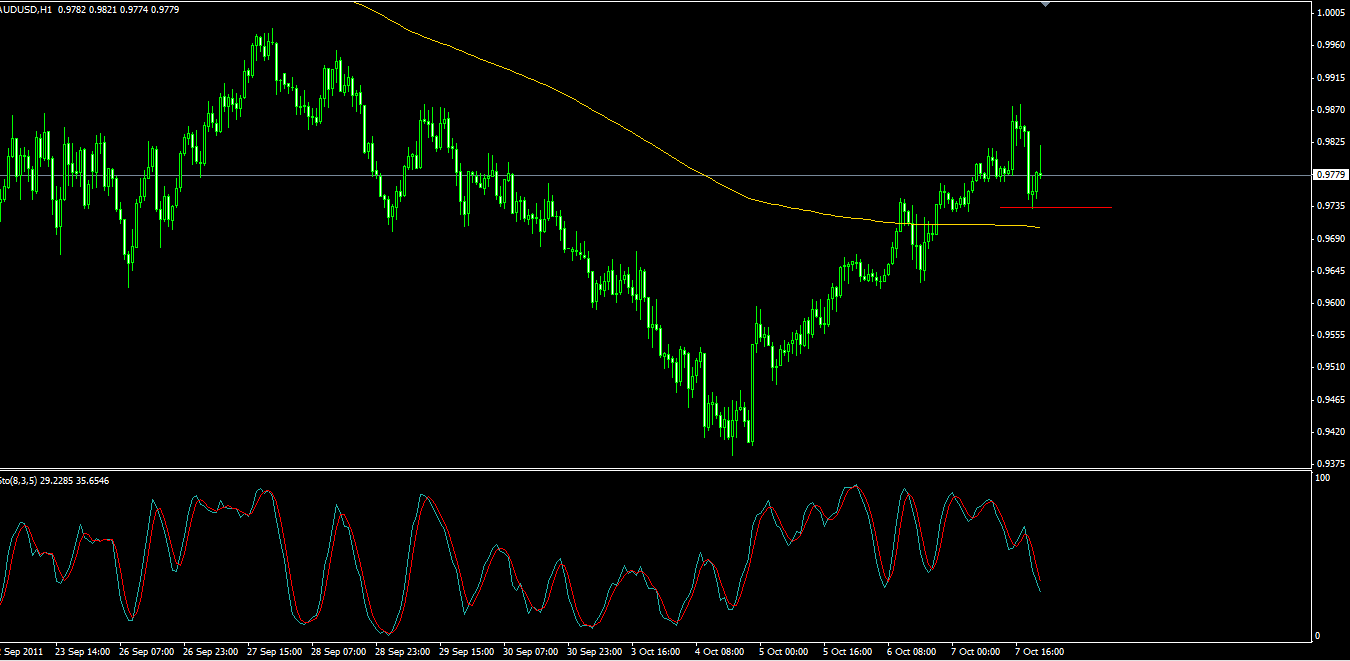Click the 5 Oct 16:00 time label
The height and width of the screenshot is (661, 1350).
849,652
